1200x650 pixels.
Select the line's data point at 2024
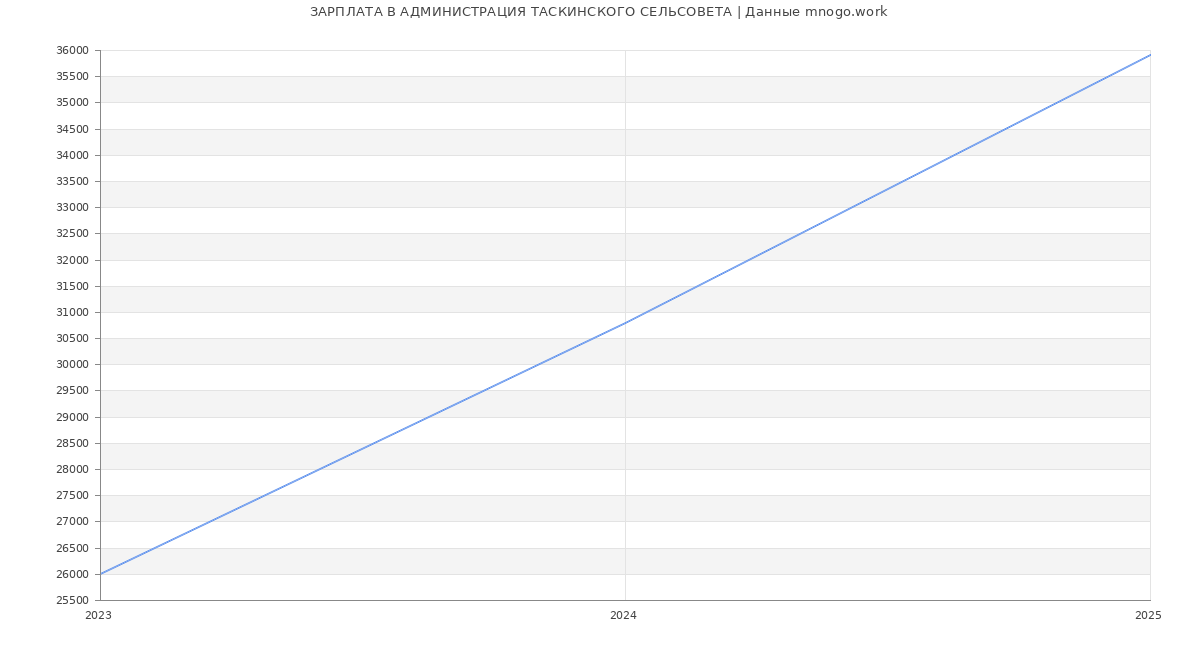point(625,323)
